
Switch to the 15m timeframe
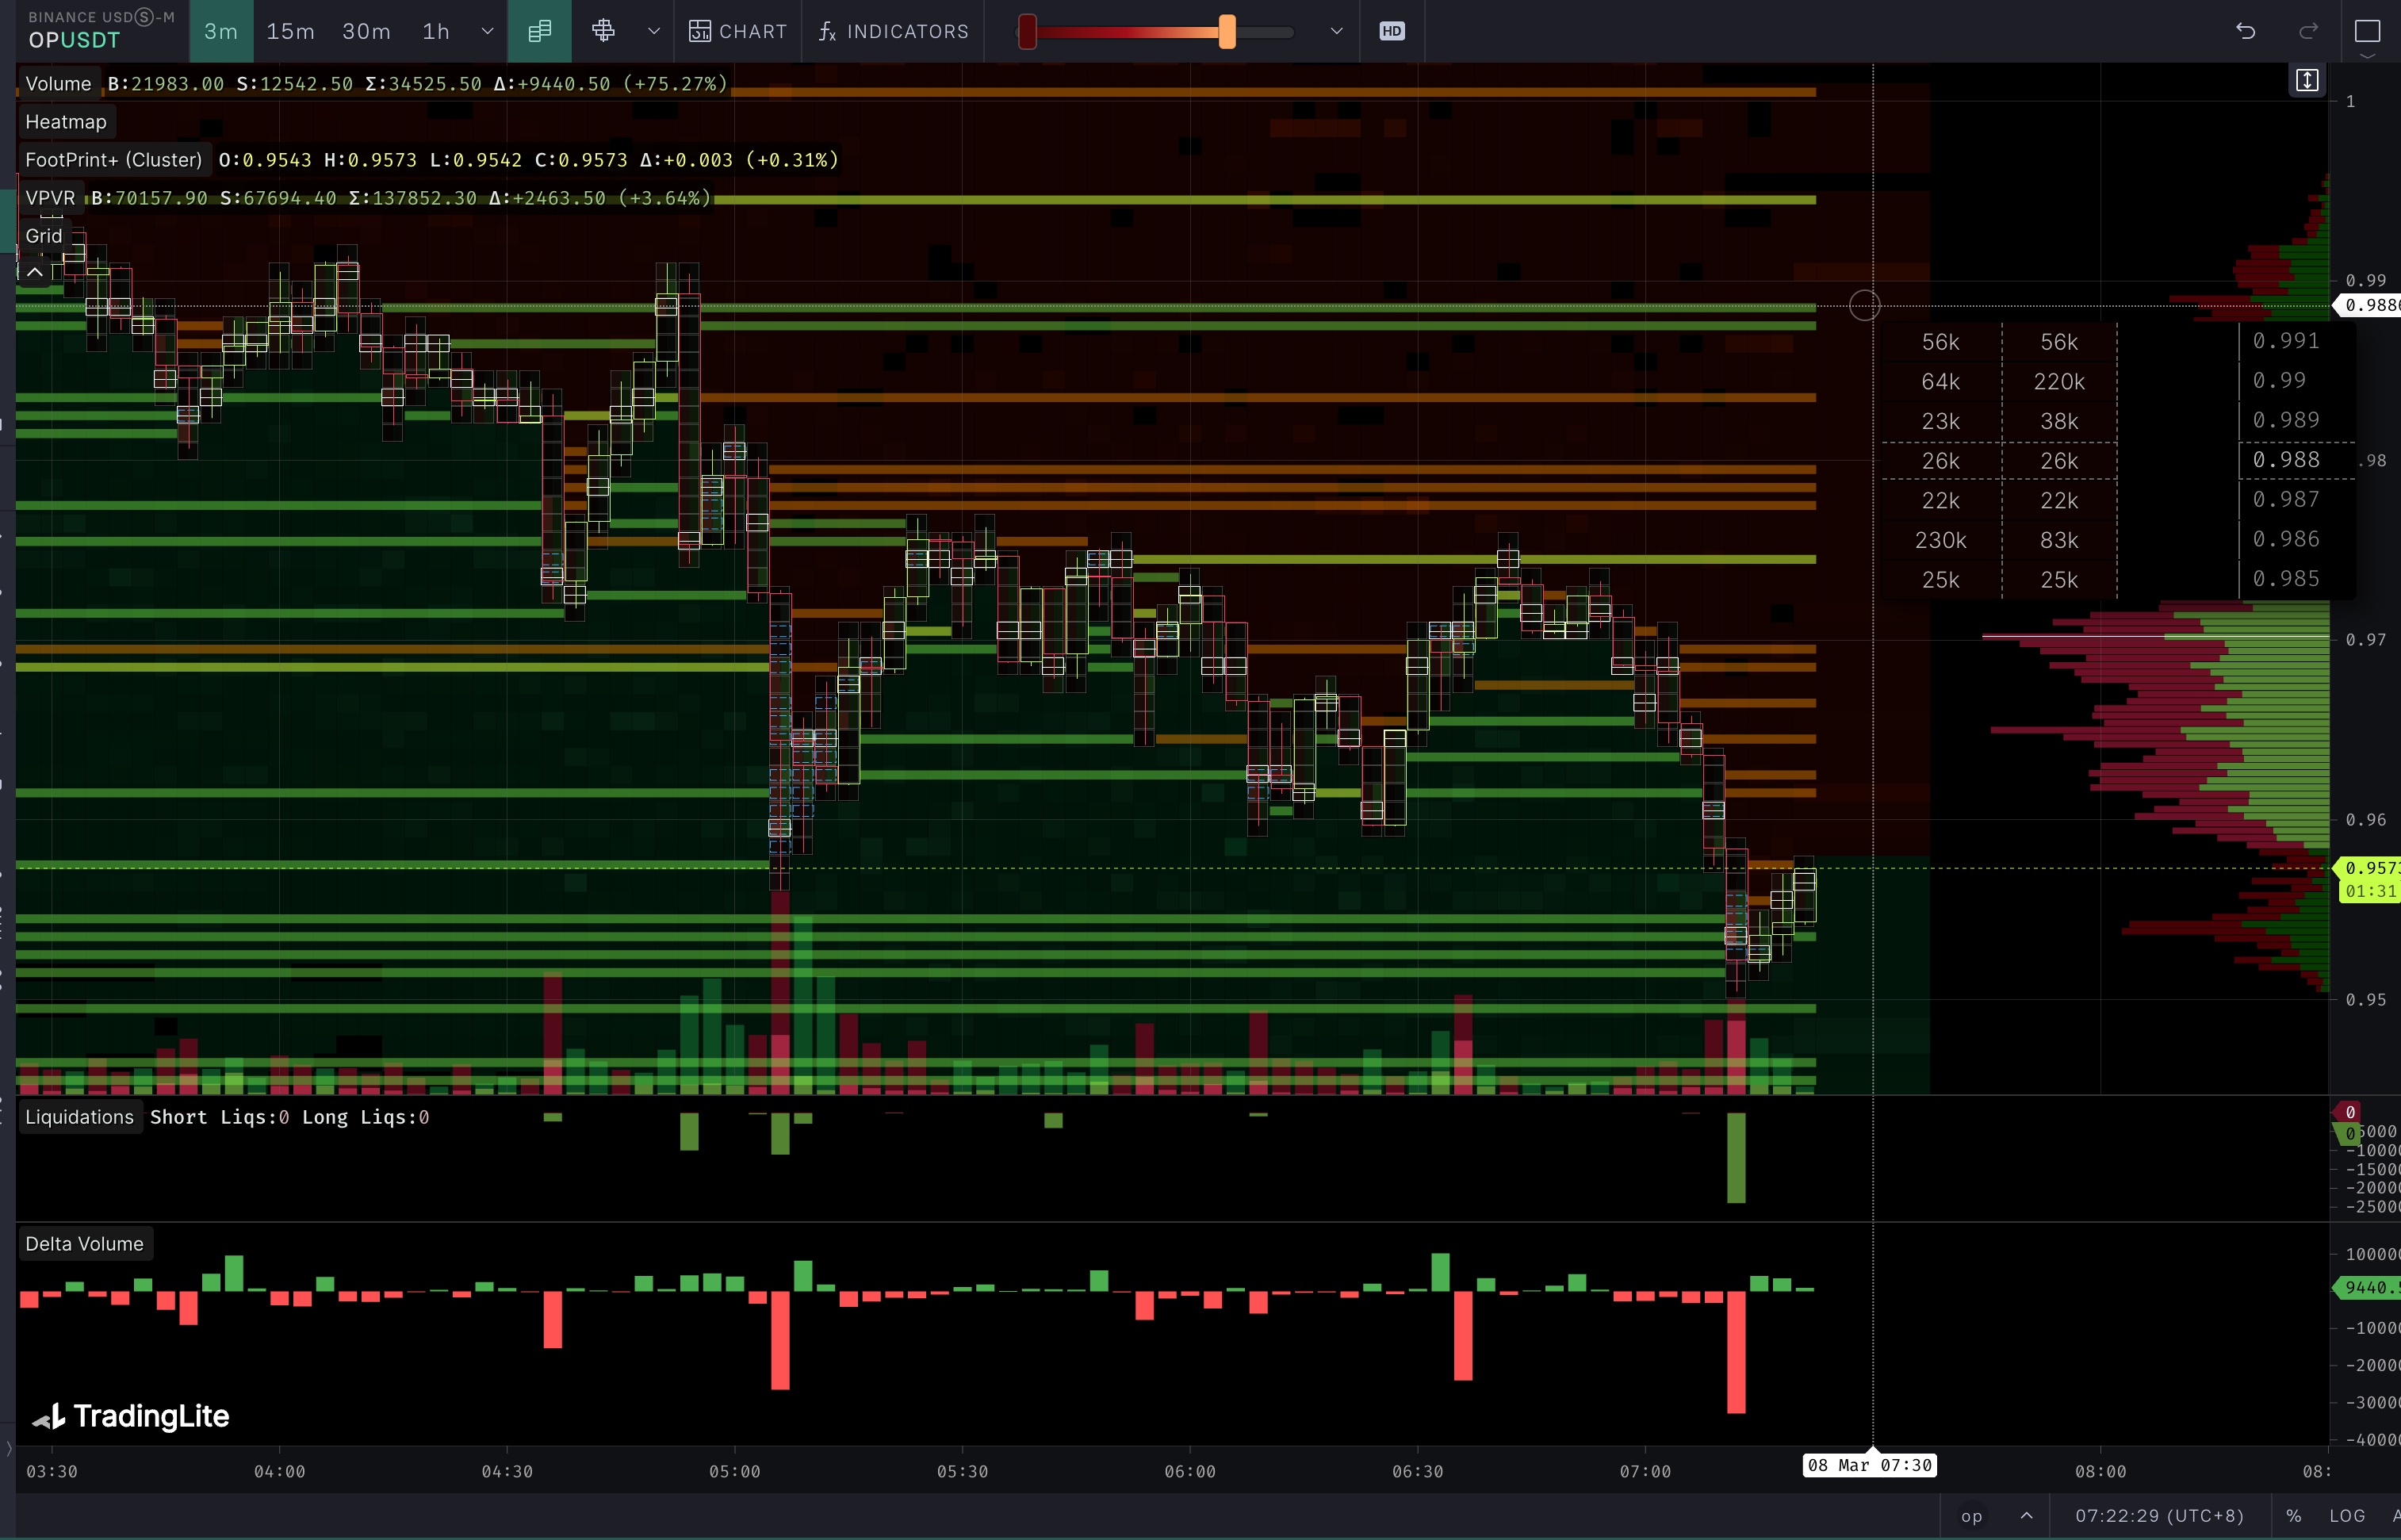pos(290,31)
